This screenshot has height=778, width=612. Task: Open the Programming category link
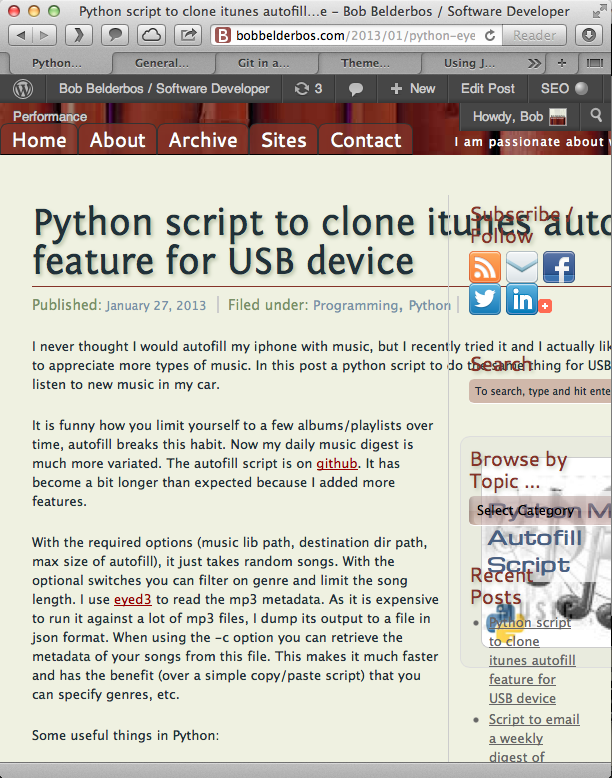(x=355, y=305)
